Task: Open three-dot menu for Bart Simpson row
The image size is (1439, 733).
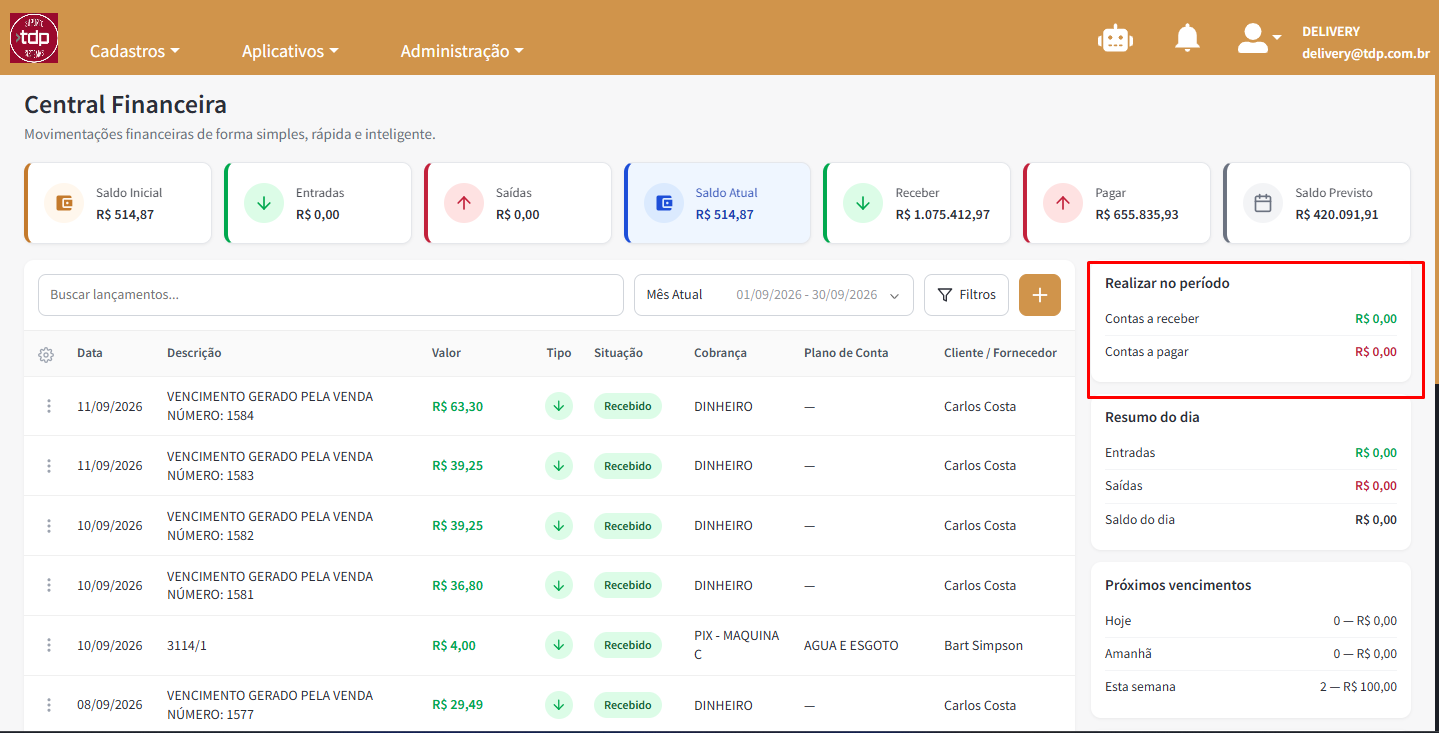Action: click(x=48, y=645)
